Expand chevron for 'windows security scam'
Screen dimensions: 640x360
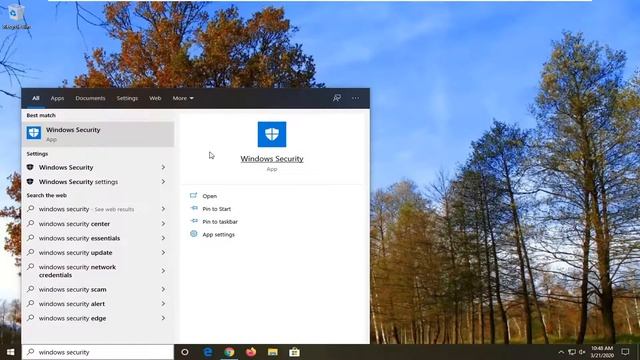coord(163,289)
